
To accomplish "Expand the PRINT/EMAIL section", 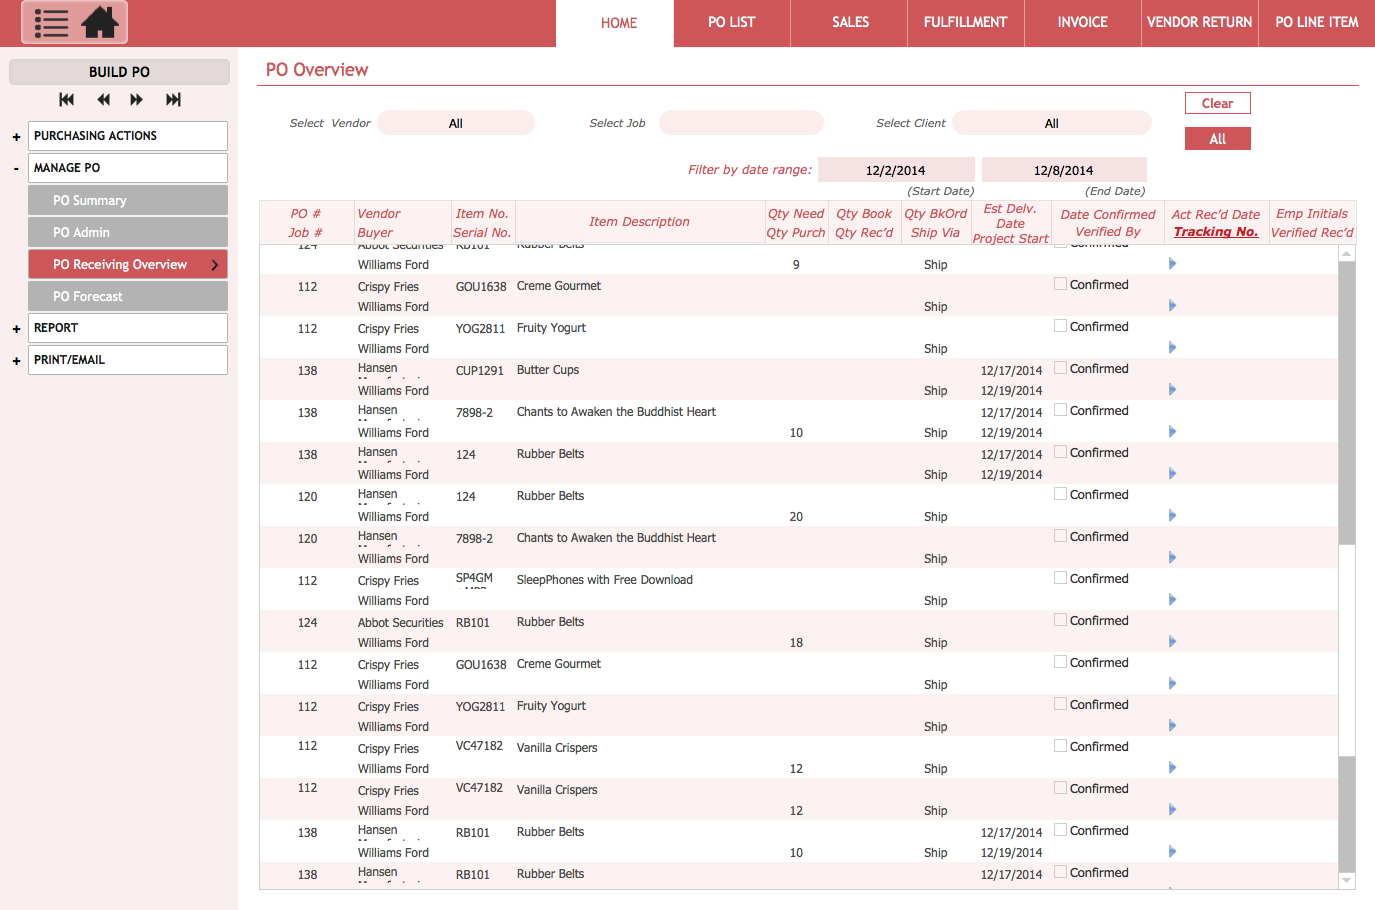I will [16, 360].
